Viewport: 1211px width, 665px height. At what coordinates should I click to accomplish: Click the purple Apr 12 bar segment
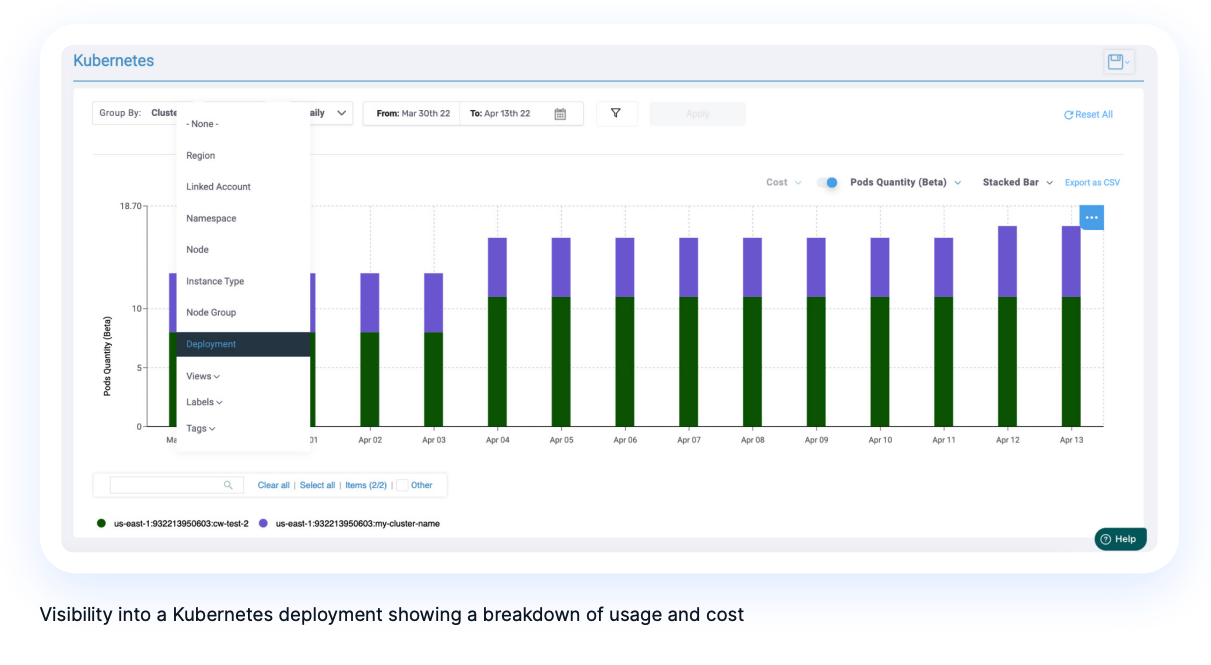[1007, 261]
